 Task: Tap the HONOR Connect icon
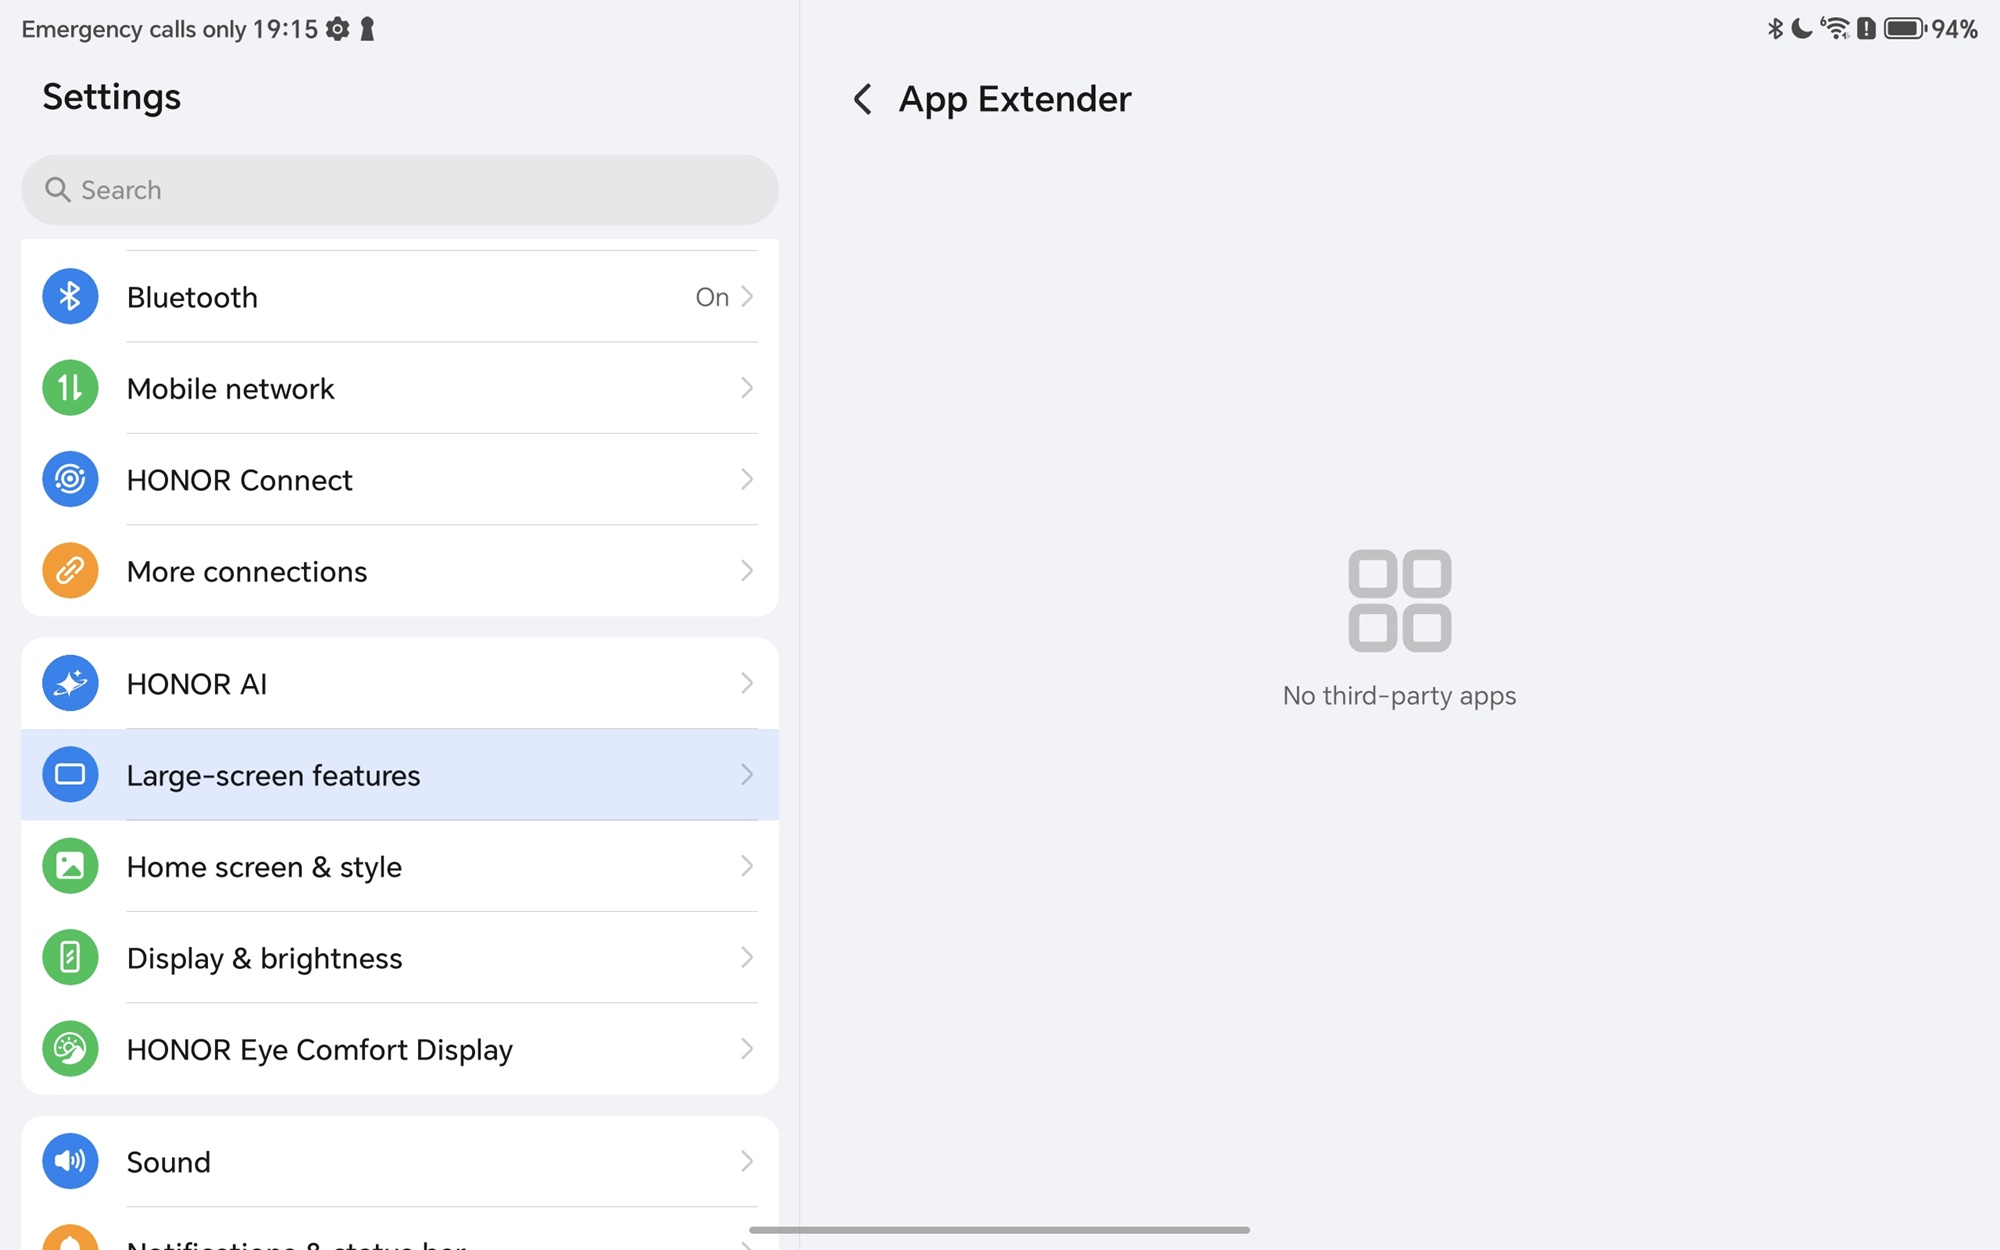pyautogui.click(x=70, y=480)
